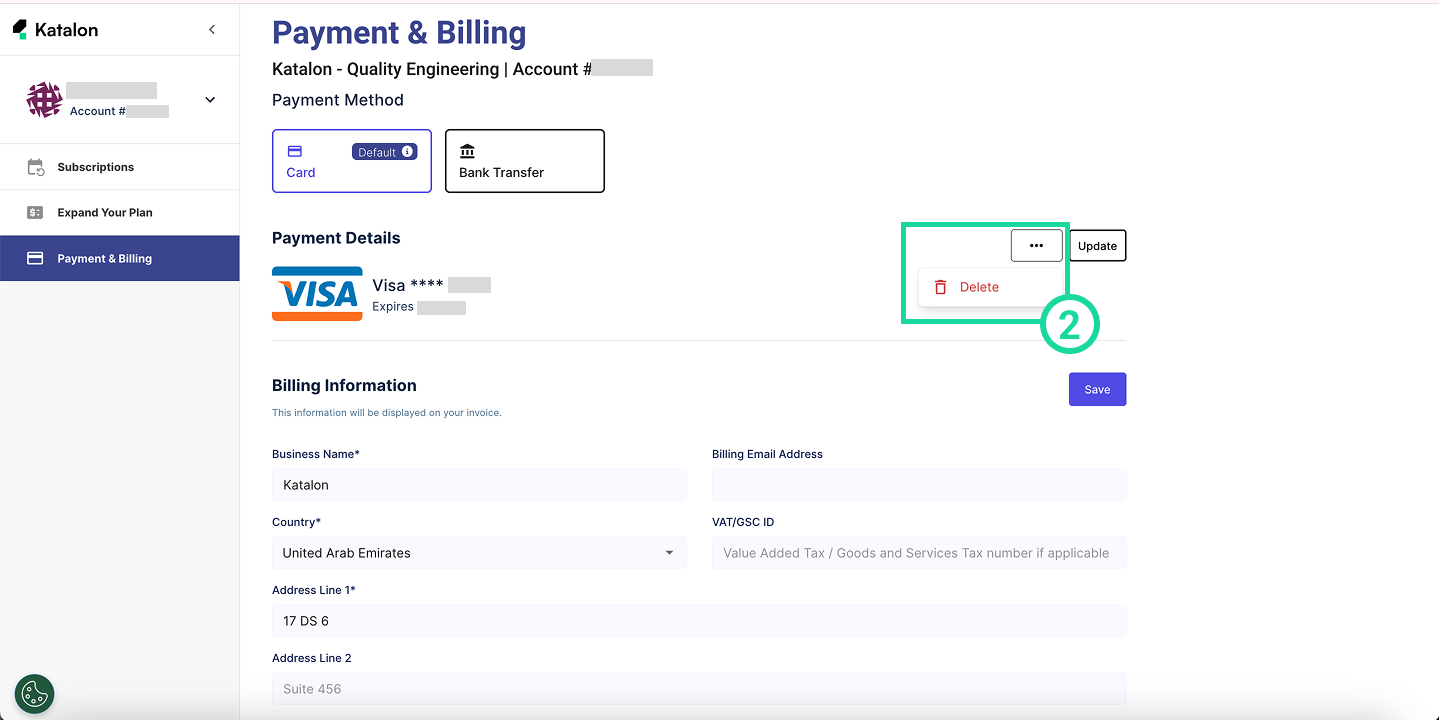
Task: Click the Payment Details heading
Action: pyautogui.click(x=336, y=238)
